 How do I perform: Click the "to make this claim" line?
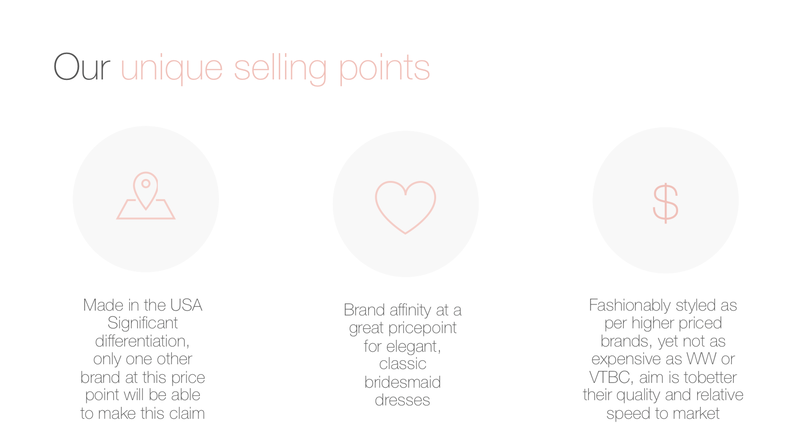click(x=142, y=413)
